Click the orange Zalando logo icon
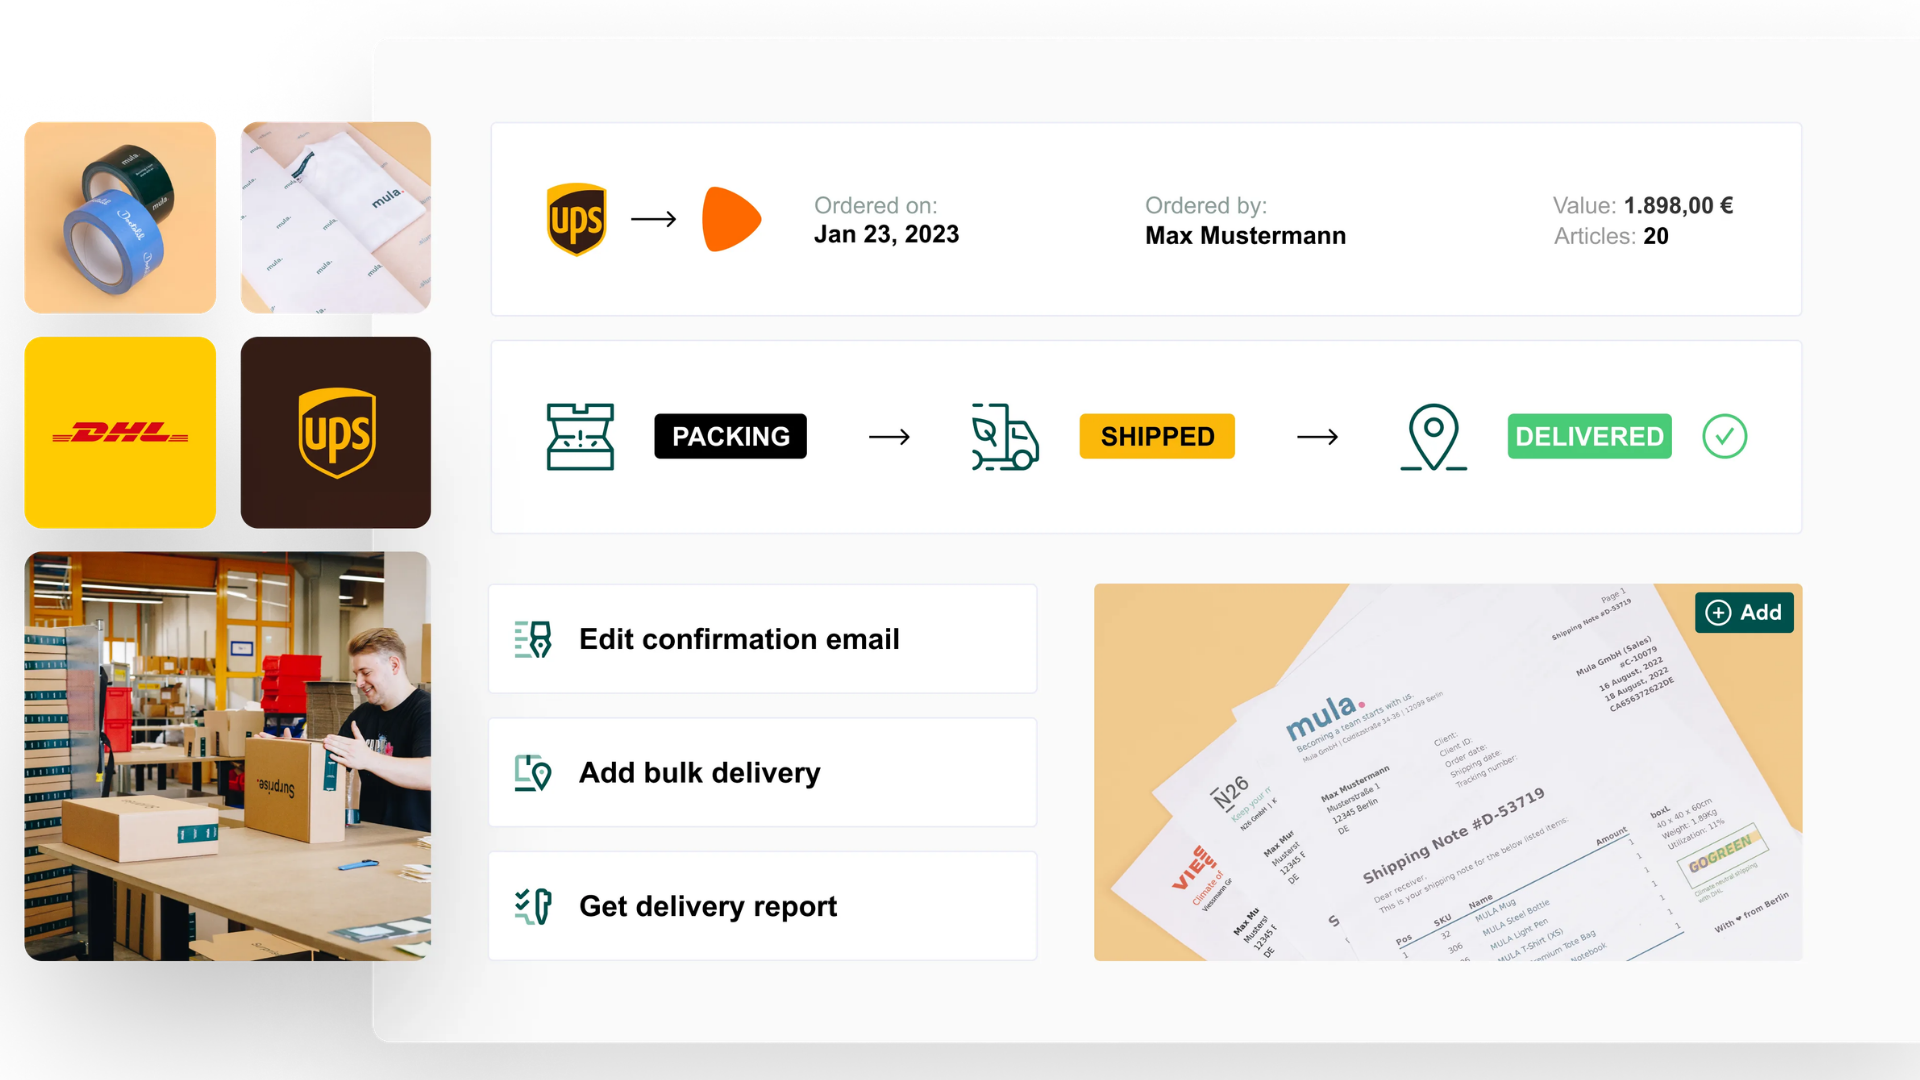 (x=732, y=219)
